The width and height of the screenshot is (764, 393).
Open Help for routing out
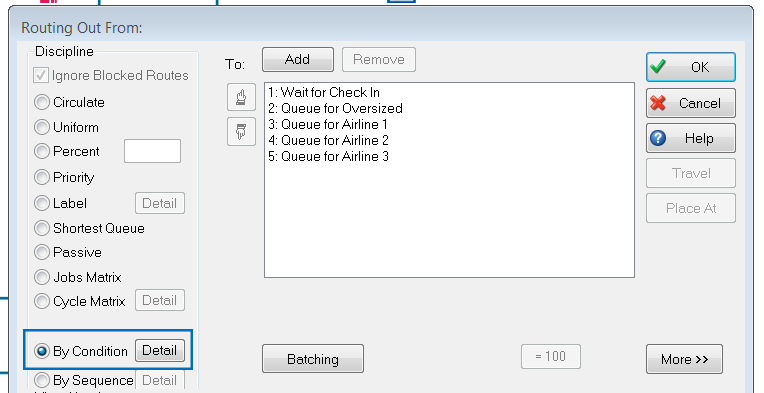(690, 138)
